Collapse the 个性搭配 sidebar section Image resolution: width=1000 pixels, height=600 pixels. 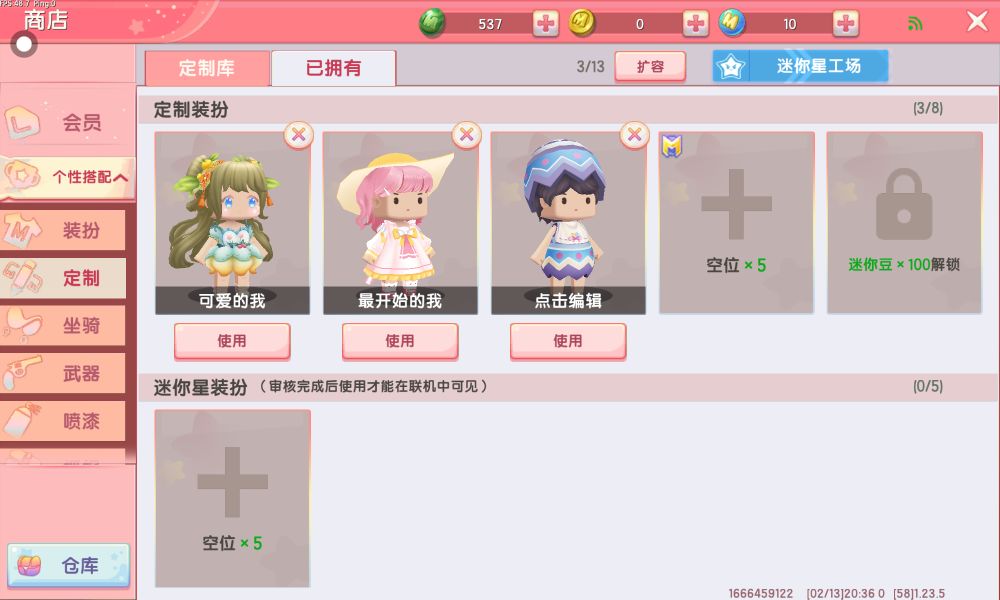[68, 177]
